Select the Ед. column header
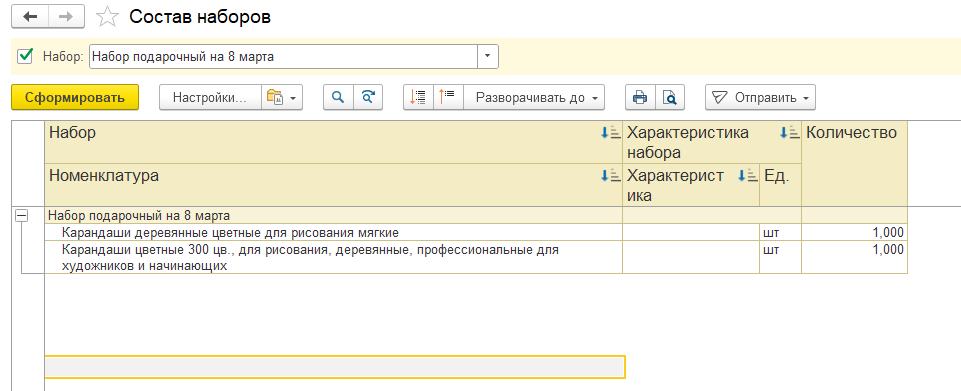The height and width of the screenshot is (391, 961). click(780, 184)
